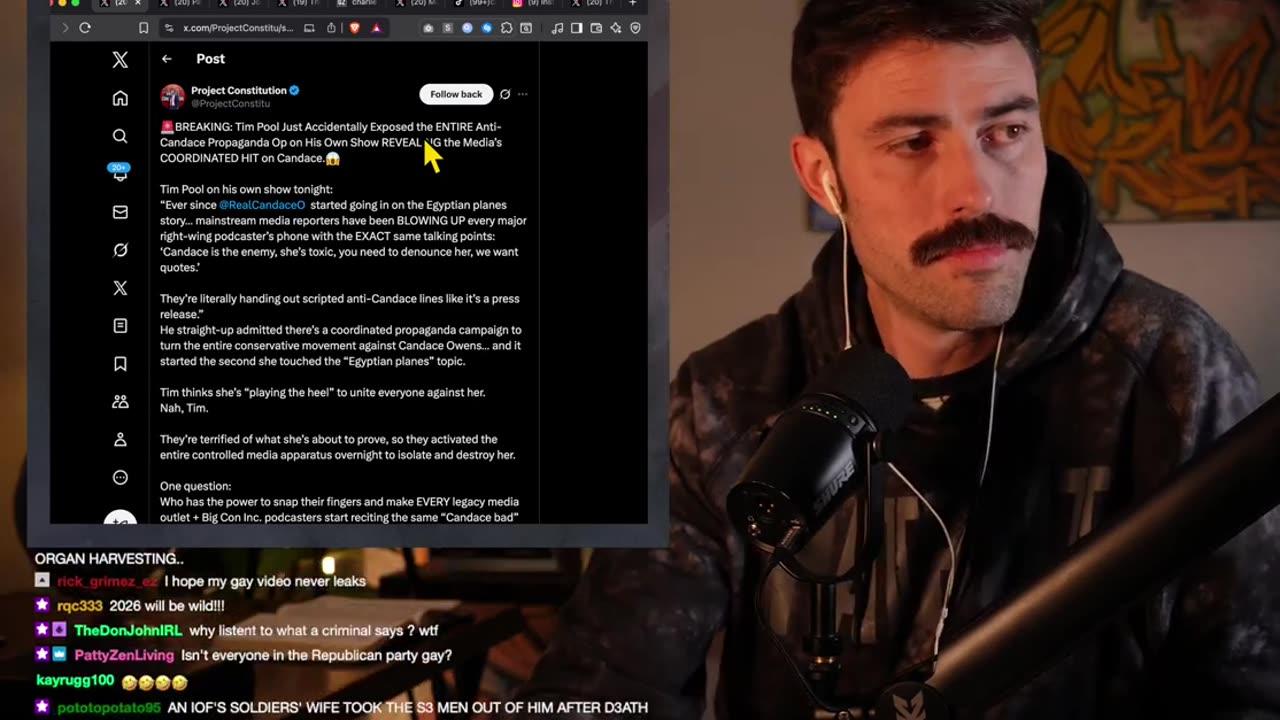Click chat username rqc333

click(82, 606)
